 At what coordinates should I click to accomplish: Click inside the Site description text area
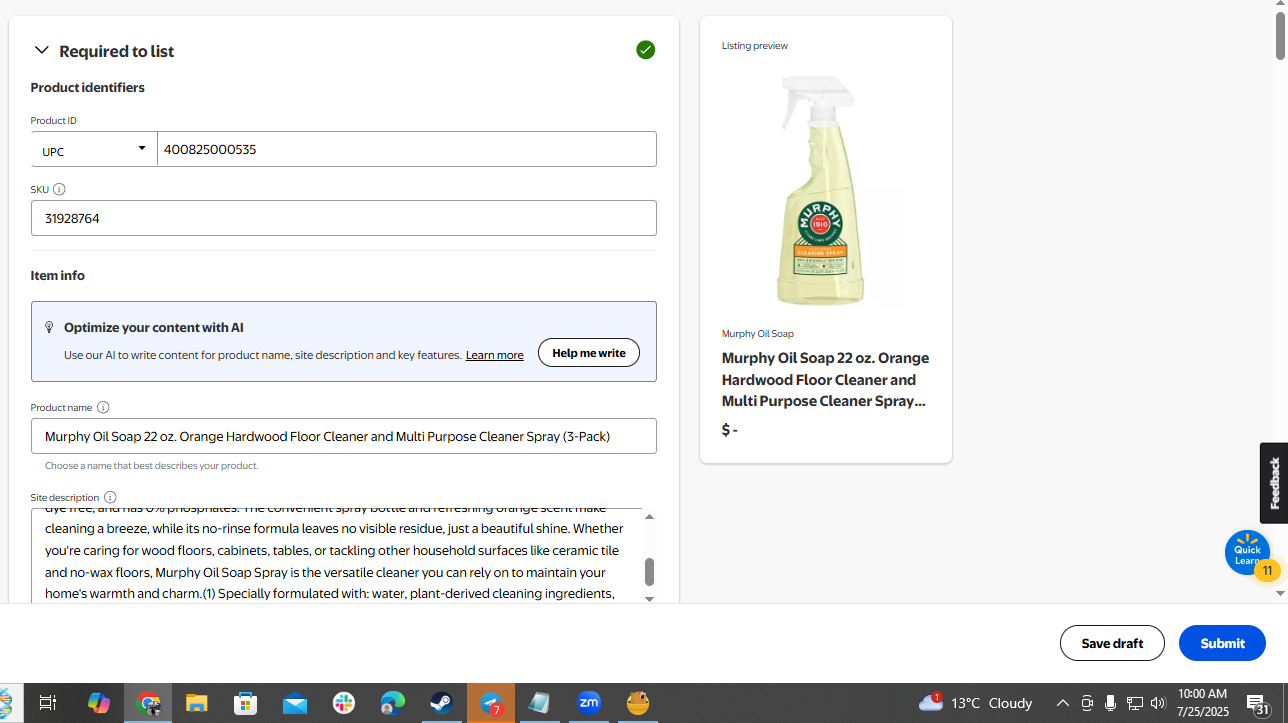click(x=336, y=556)
